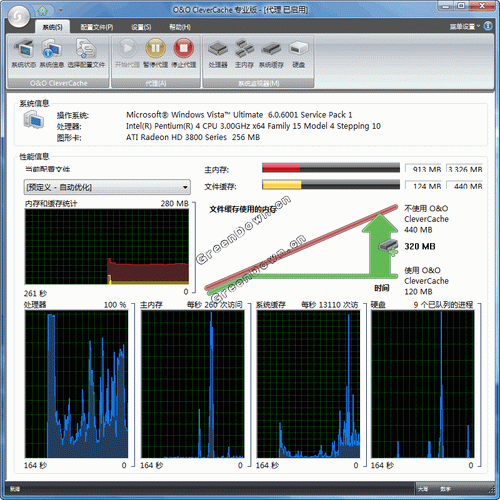The height and width of the screenshot is (500, 500).
Task: Open the 主内存 main memory monitor
Action: point(244,53)
